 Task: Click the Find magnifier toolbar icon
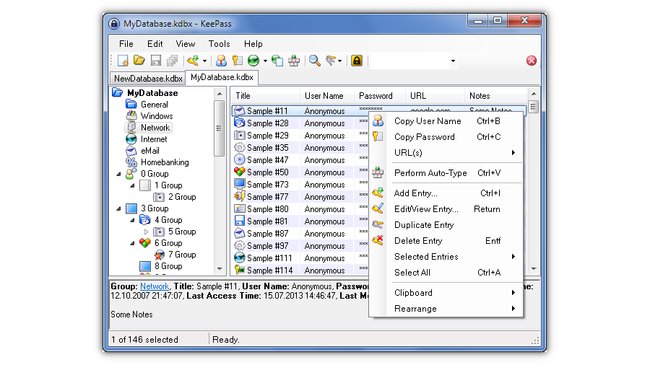click(x=315, y=61)
